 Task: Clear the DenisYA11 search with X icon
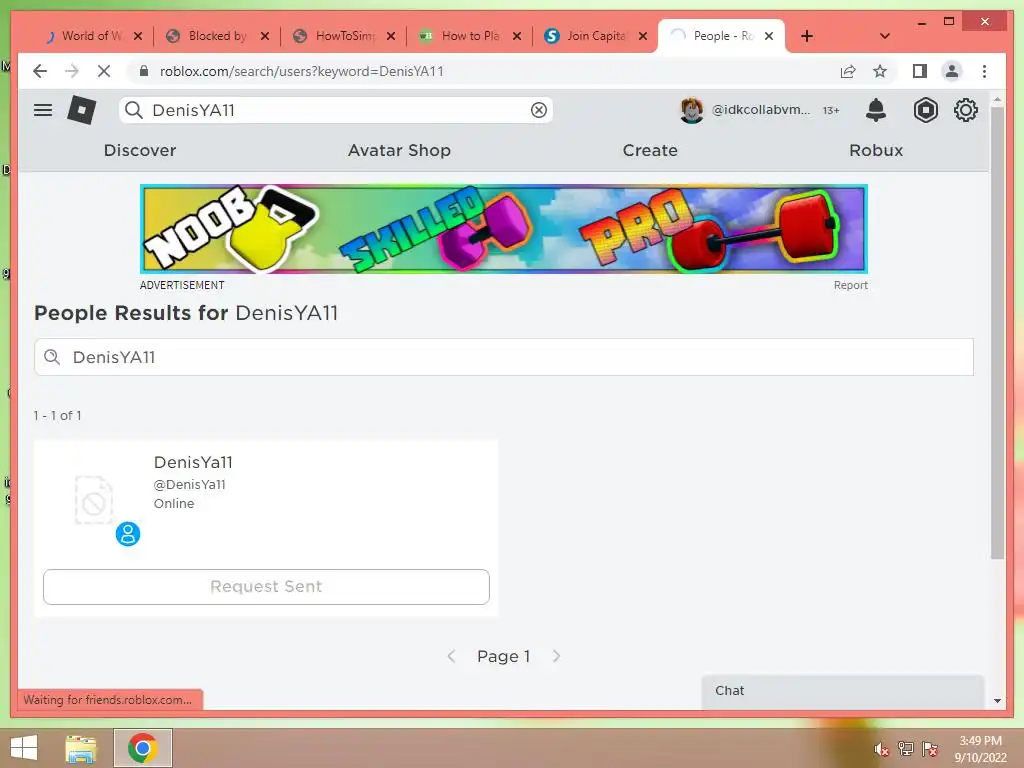point(539,110)
